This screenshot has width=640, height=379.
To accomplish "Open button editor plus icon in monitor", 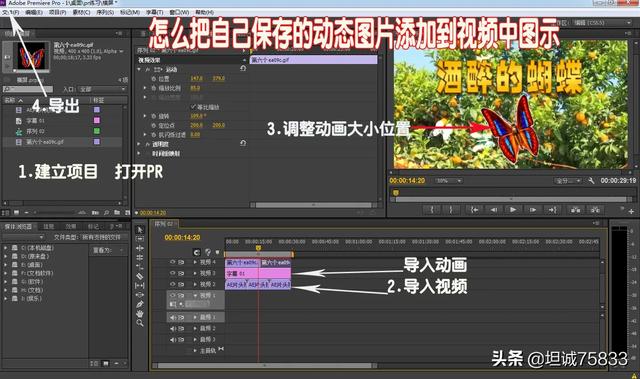I will point(631,211).
